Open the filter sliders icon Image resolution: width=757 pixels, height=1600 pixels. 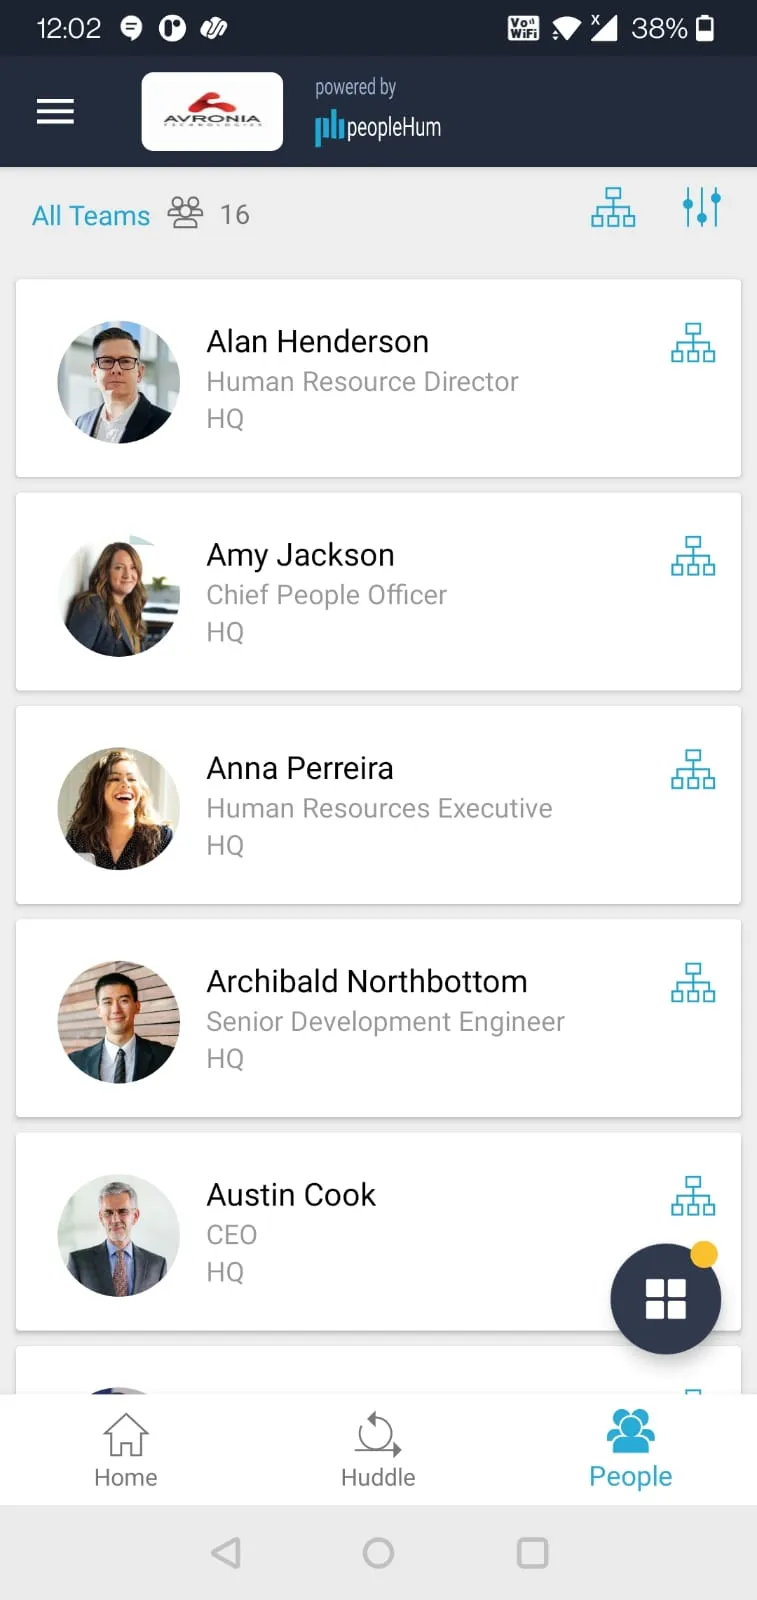[702, 207]
